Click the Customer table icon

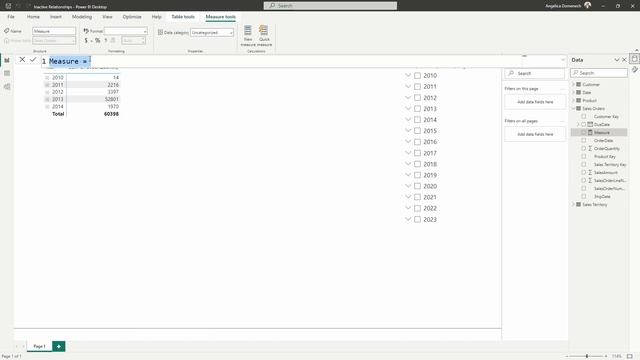[x=578, y=84]
